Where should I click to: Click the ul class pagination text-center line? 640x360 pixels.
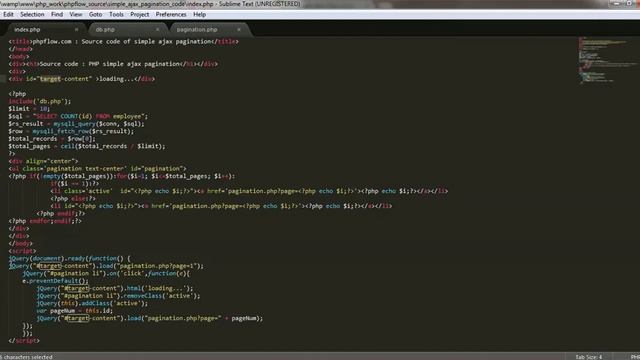tap(97, 169)
